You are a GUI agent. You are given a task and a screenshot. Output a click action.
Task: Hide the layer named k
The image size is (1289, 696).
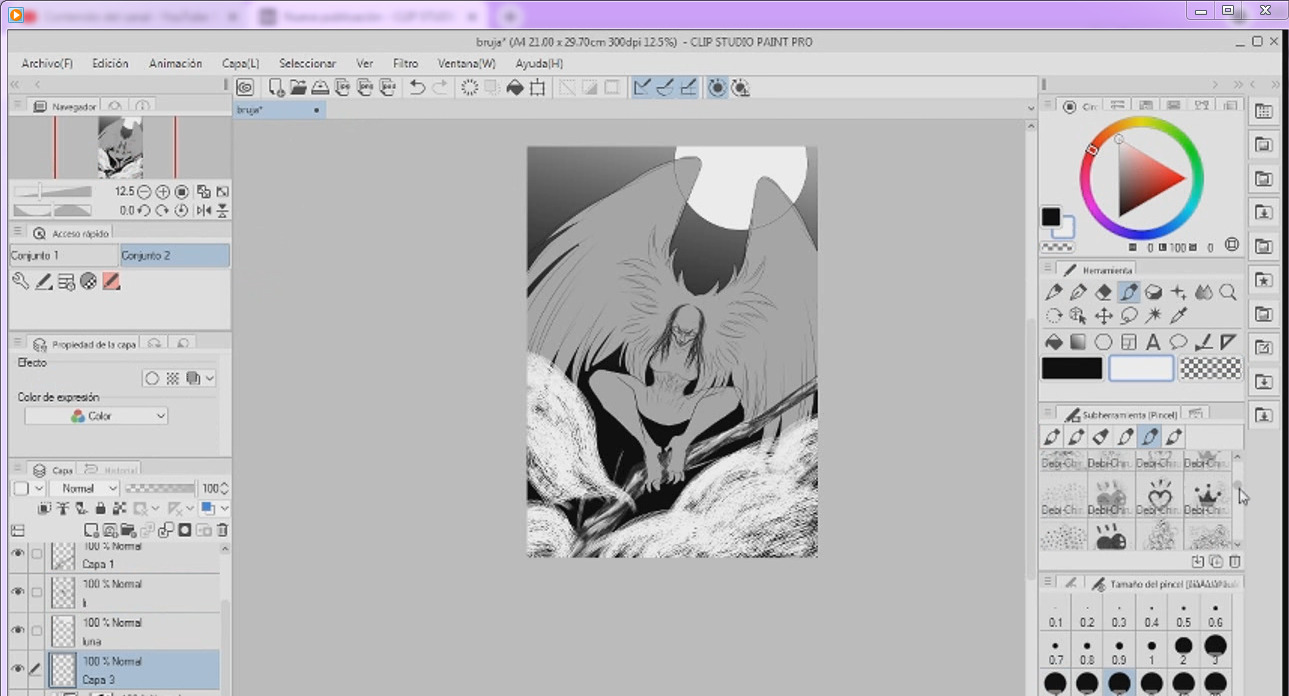[x=17, y=592]
